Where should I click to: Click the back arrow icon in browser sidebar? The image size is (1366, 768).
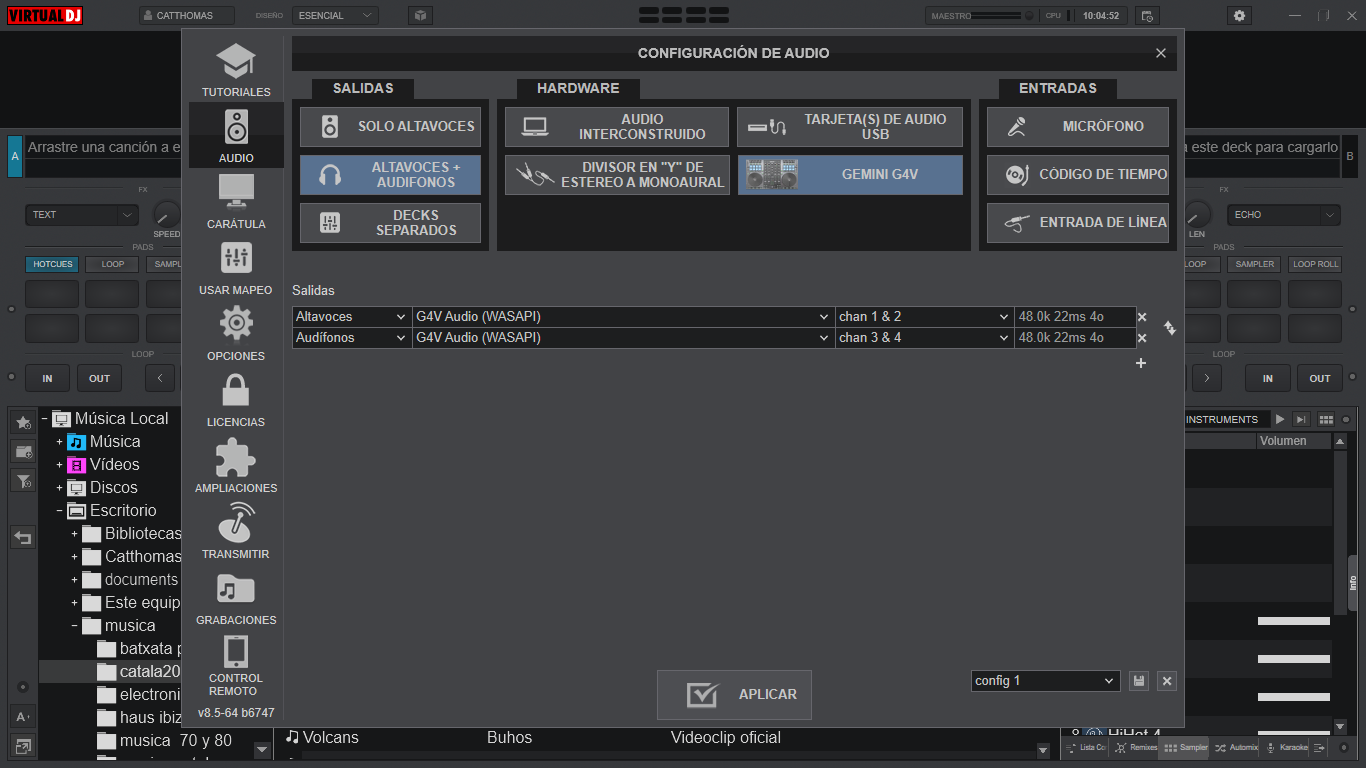point(23,538)
